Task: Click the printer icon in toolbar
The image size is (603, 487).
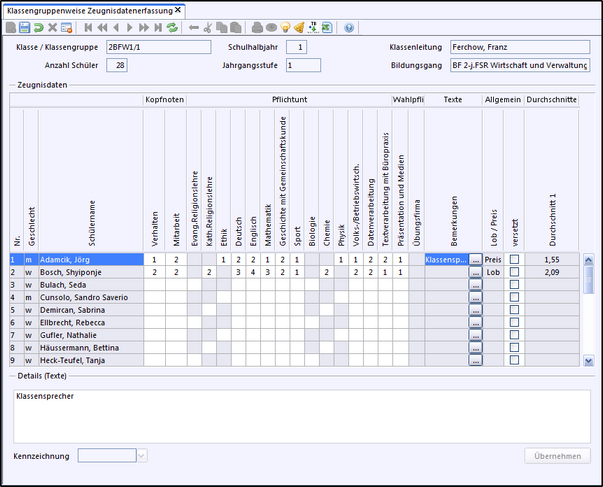Action: tap(256, 28)
